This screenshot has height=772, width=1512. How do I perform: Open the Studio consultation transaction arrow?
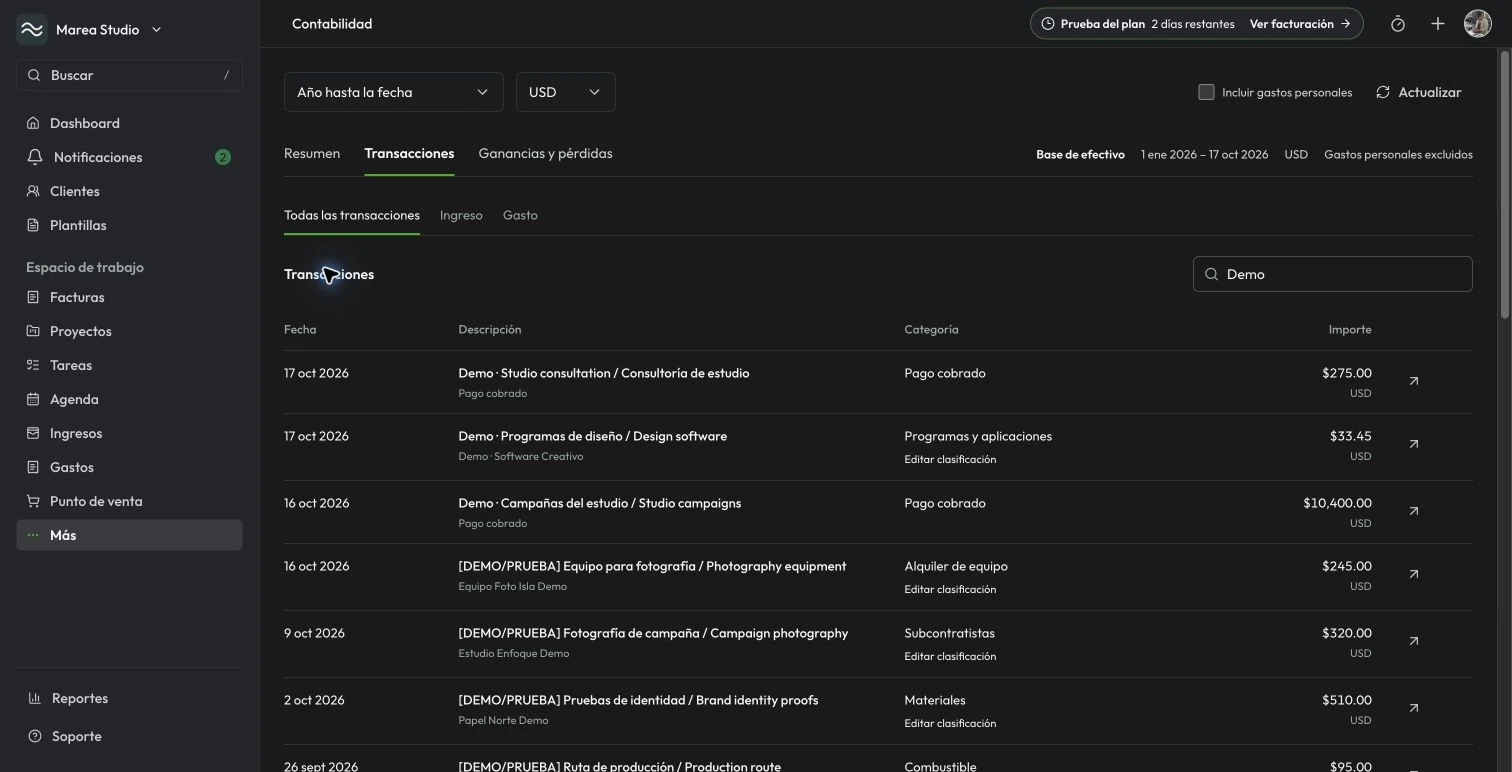pos(1414,381)
